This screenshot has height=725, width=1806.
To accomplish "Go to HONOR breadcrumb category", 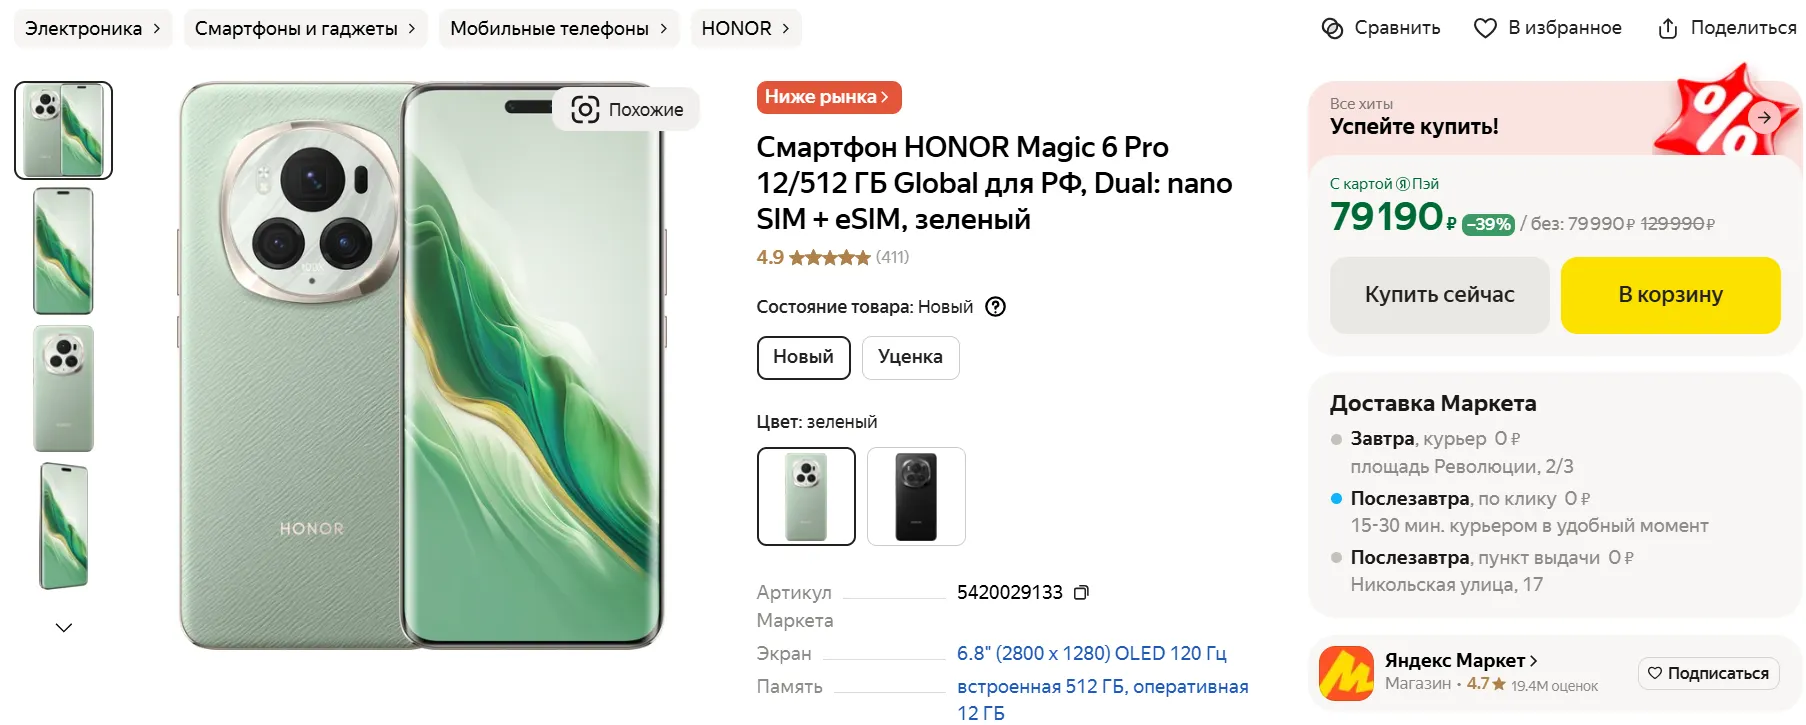I will (745, 28).
